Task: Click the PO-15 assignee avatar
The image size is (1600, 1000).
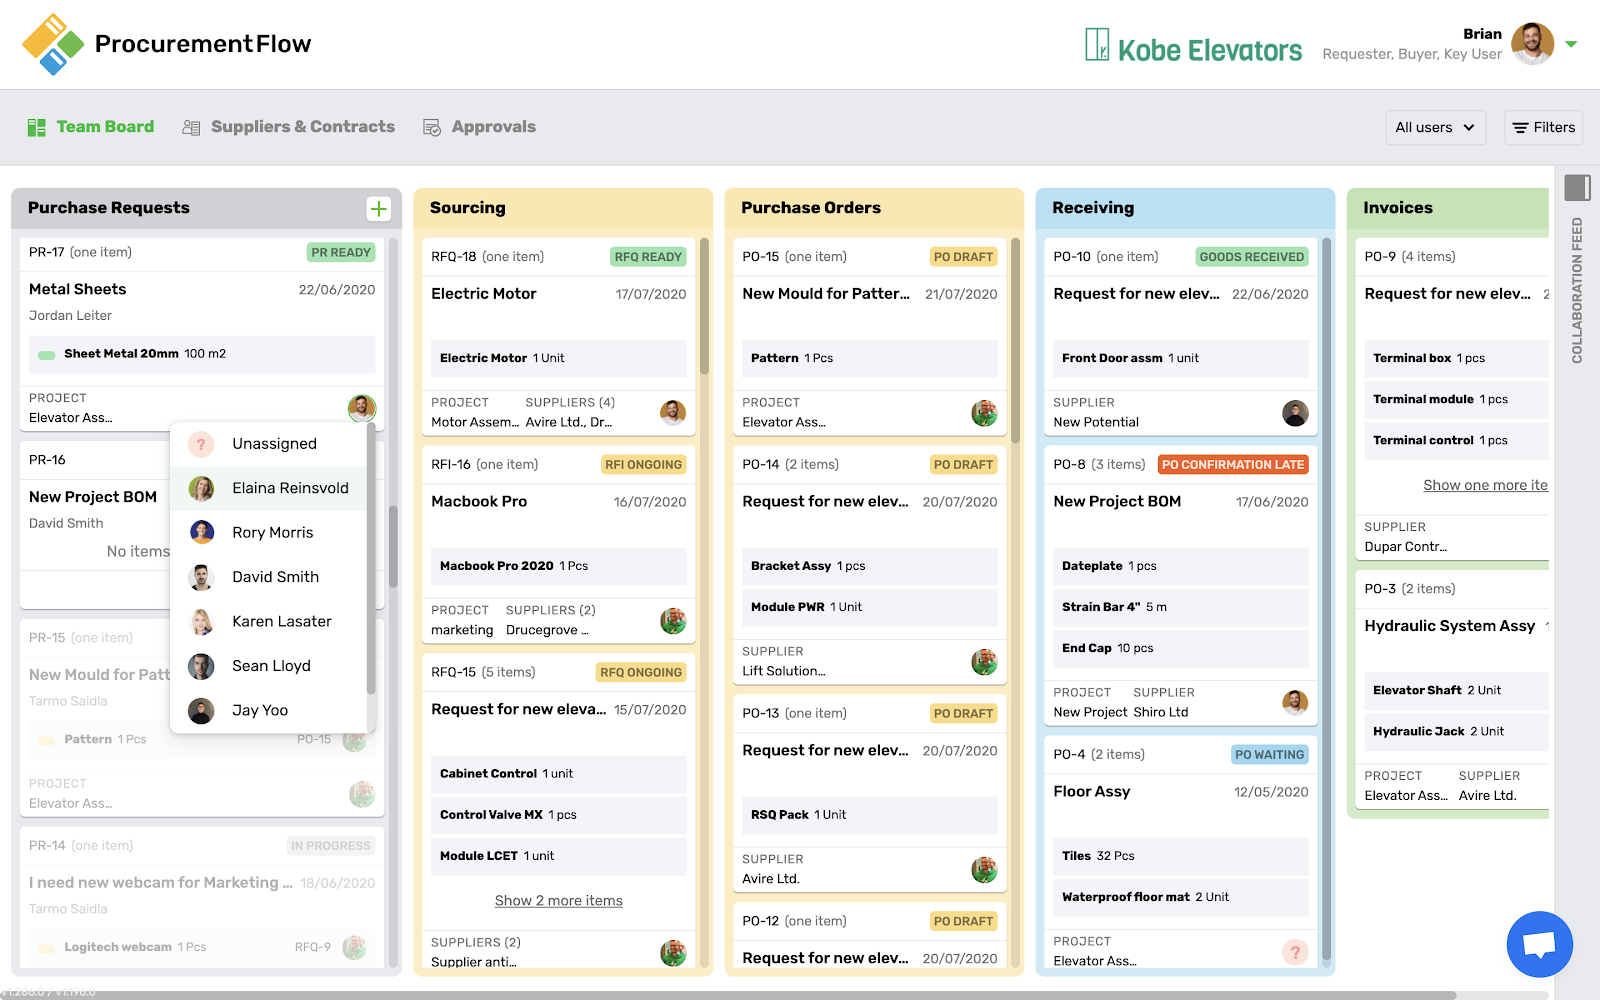Action: [x=984, y=412]
